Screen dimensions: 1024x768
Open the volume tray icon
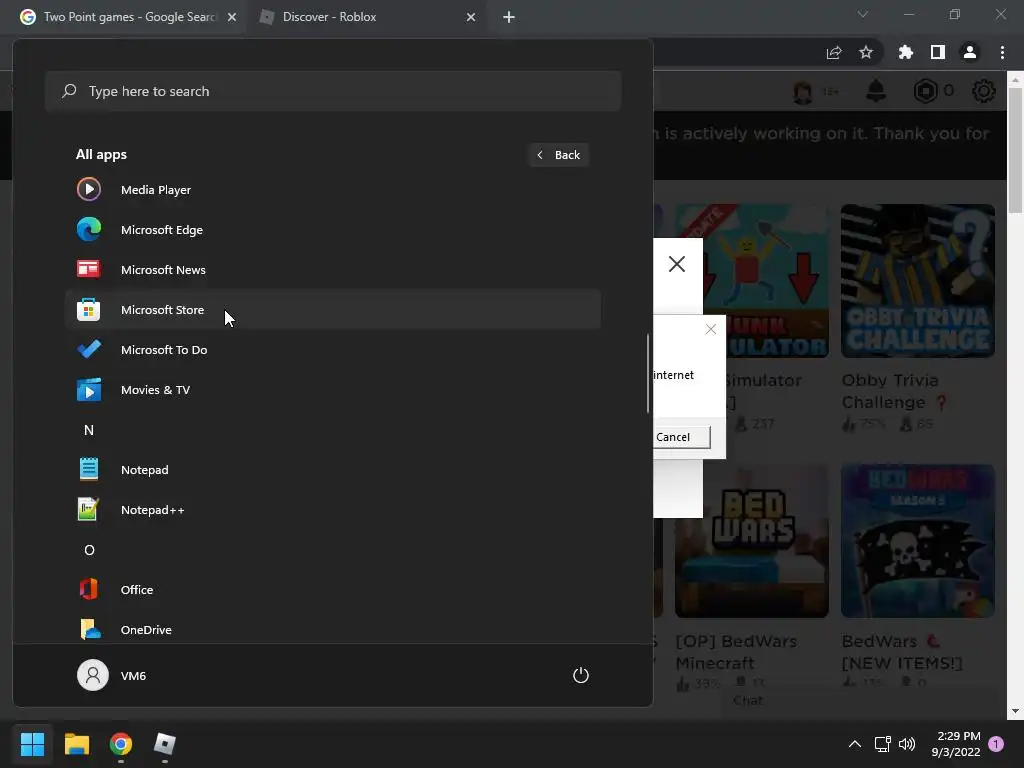tap(907, 744)
